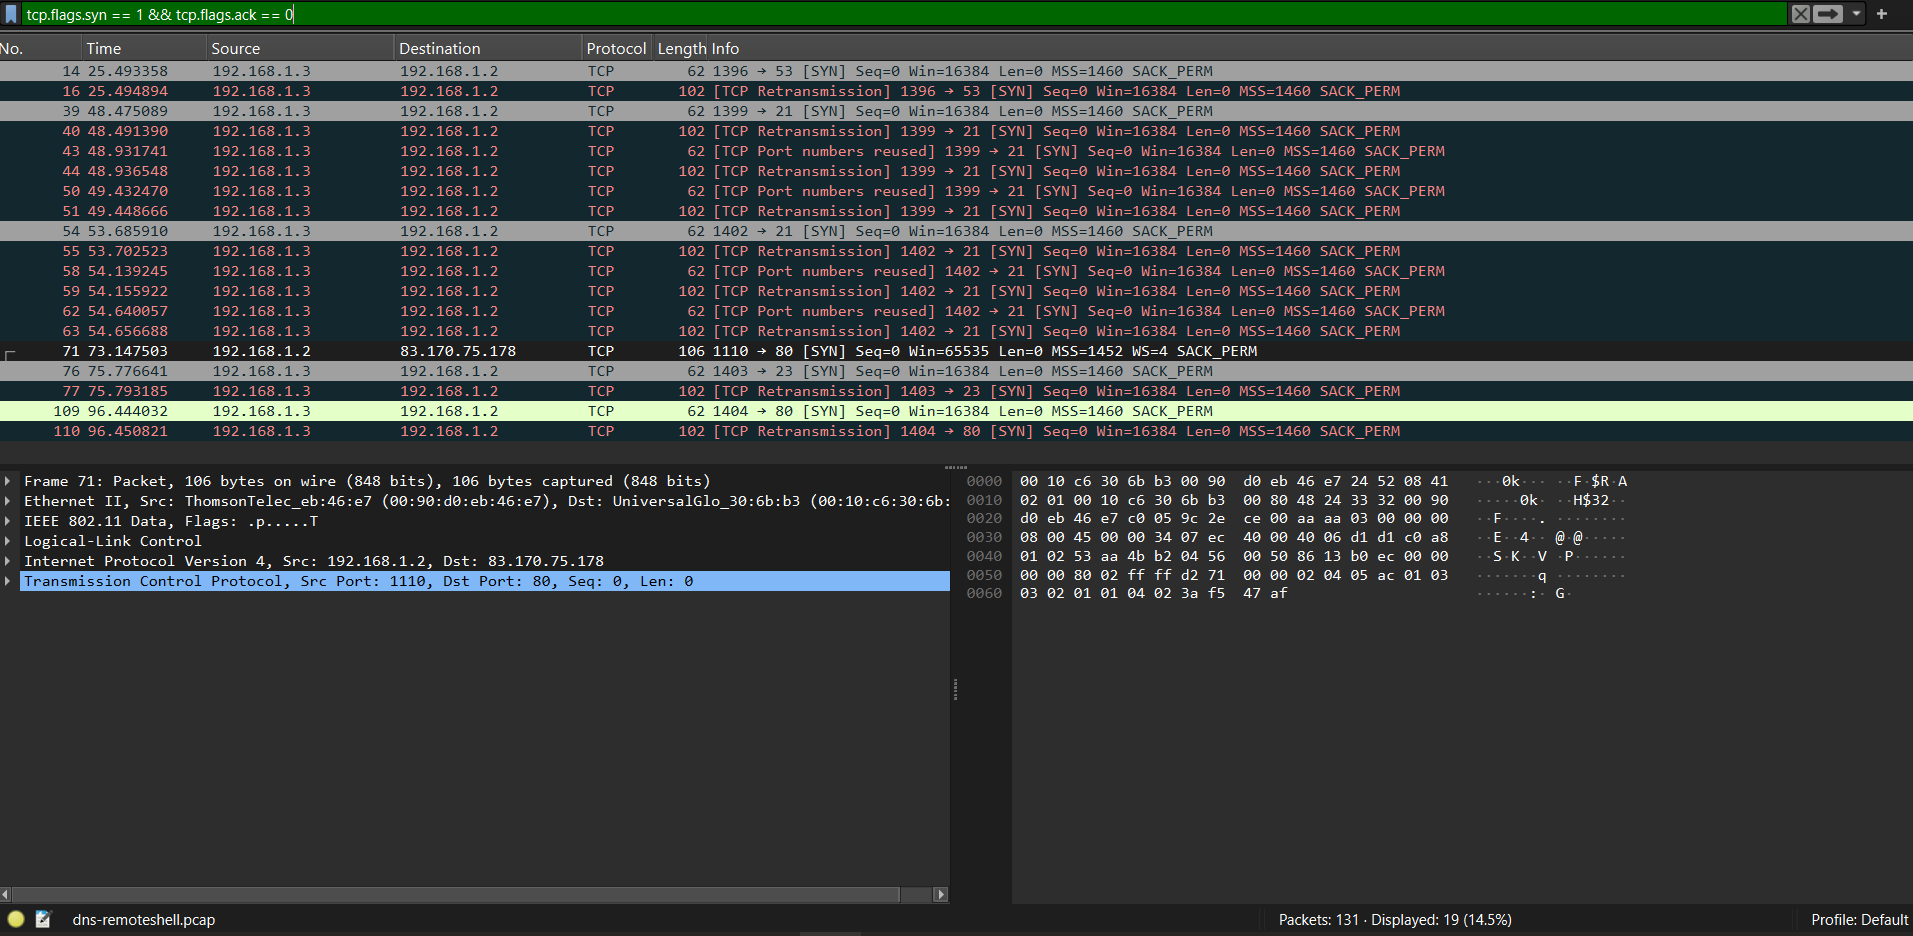
Task: Select packet 77 at time 75.793185
Action: point(956,391)
